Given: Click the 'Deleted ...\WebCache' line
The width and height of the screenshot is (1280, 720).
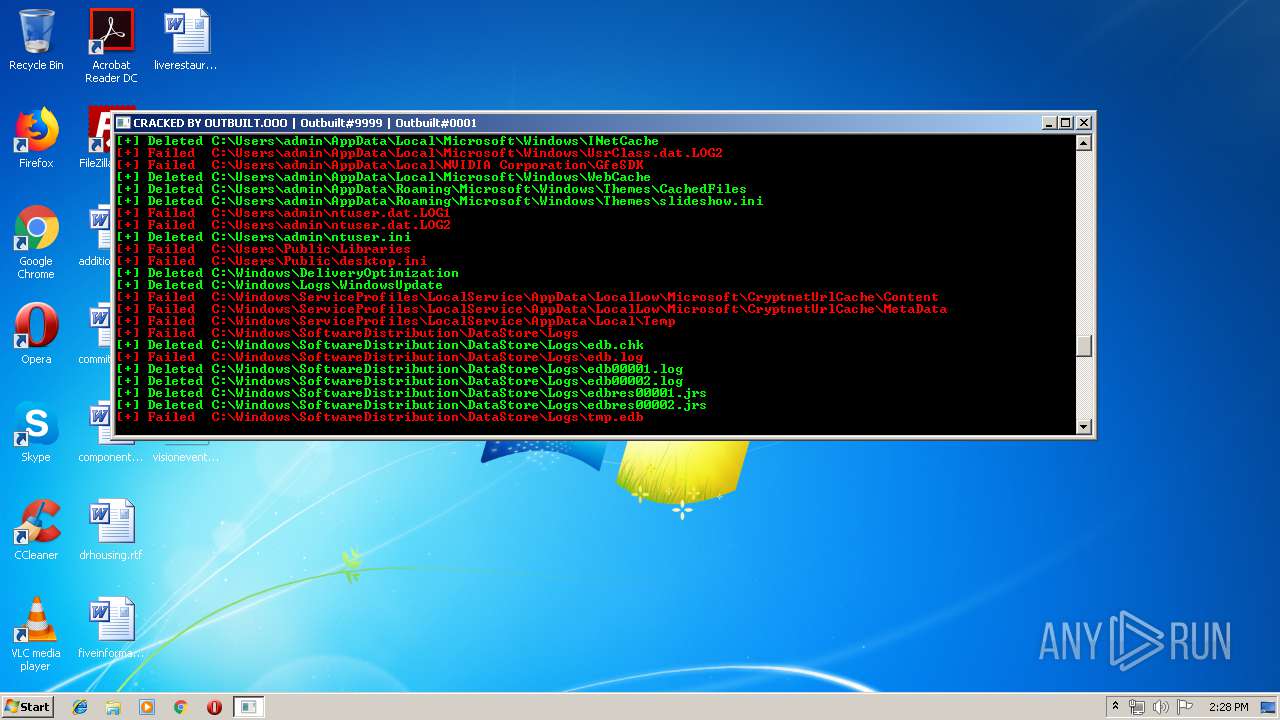Looking at the screenshot, I should coord(383,177).
